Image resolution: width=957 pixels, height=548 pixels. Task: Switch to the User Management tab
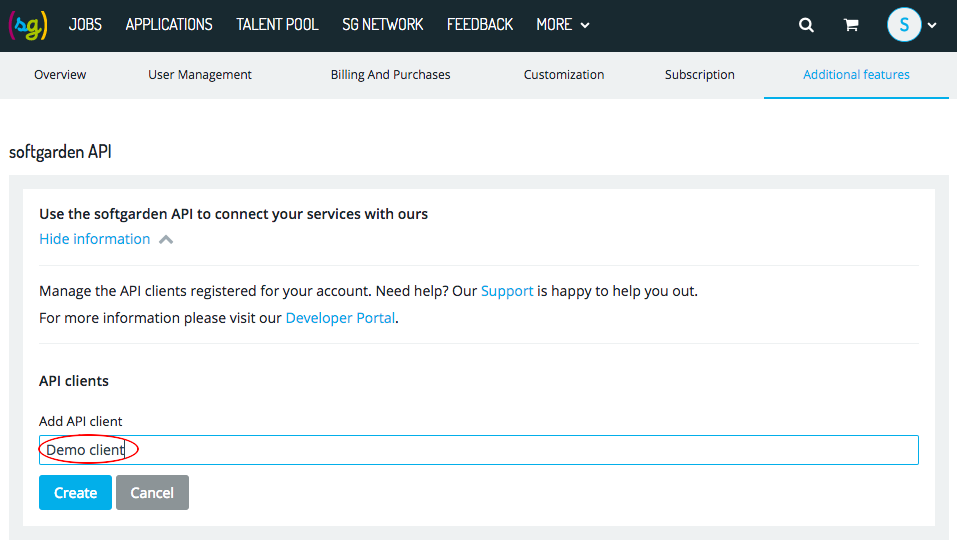click(200, 74)
